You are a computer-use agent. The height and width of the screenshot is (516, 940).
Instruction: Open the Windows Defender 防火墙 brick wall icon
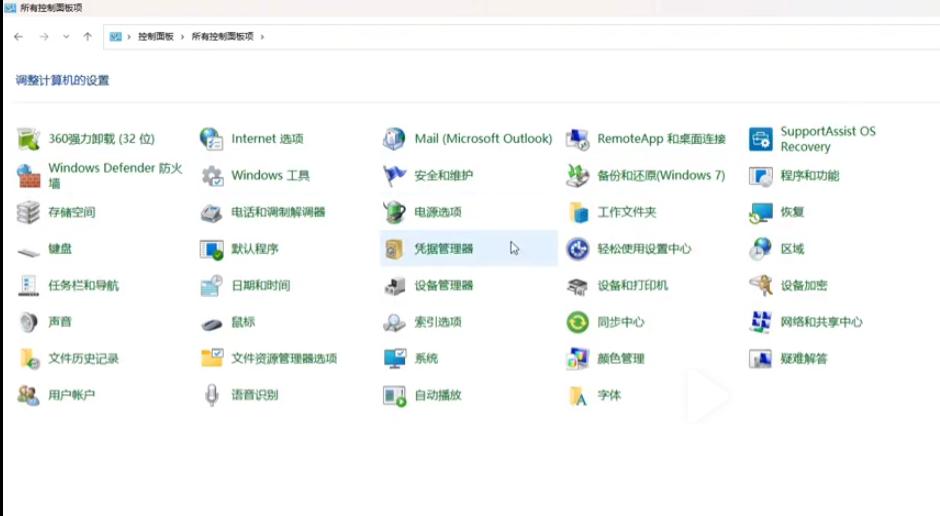28,176
